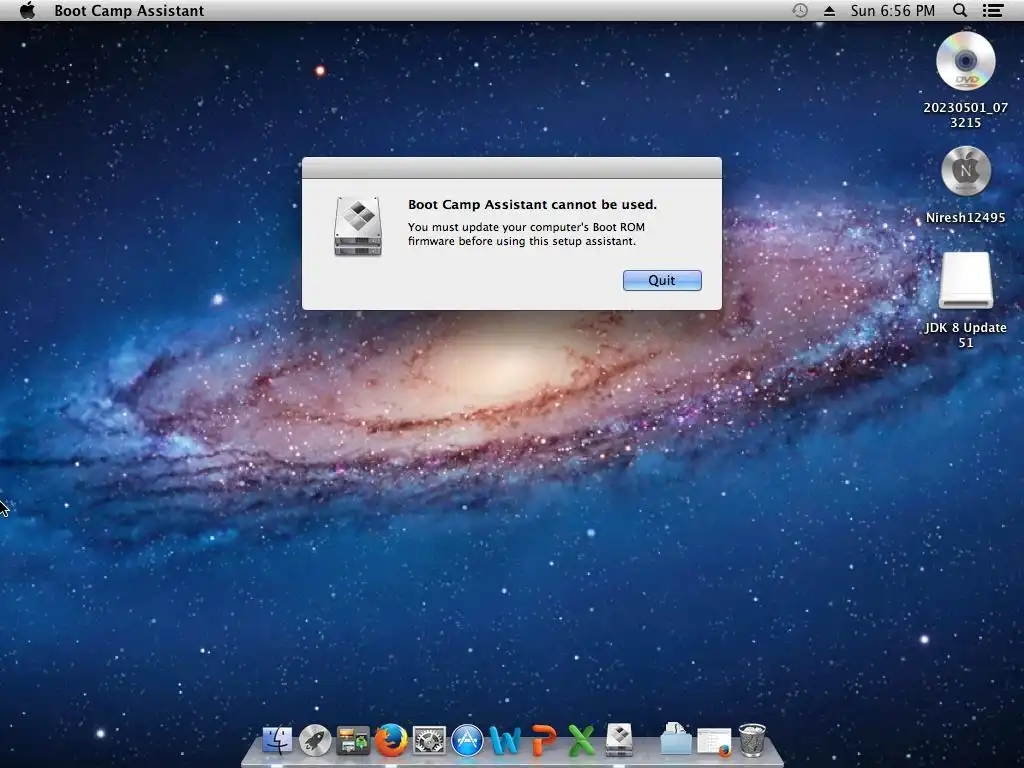Image resolution: width=1024 pixels, height=768 pixels.
Task: Click Boot Camp Assistant icon in Dock
Action: pos(619,740)
